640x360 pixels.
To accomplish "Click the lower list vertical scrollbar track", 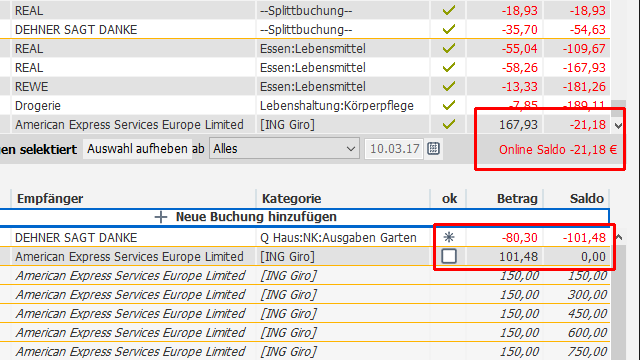I will (x=619, y=302).
